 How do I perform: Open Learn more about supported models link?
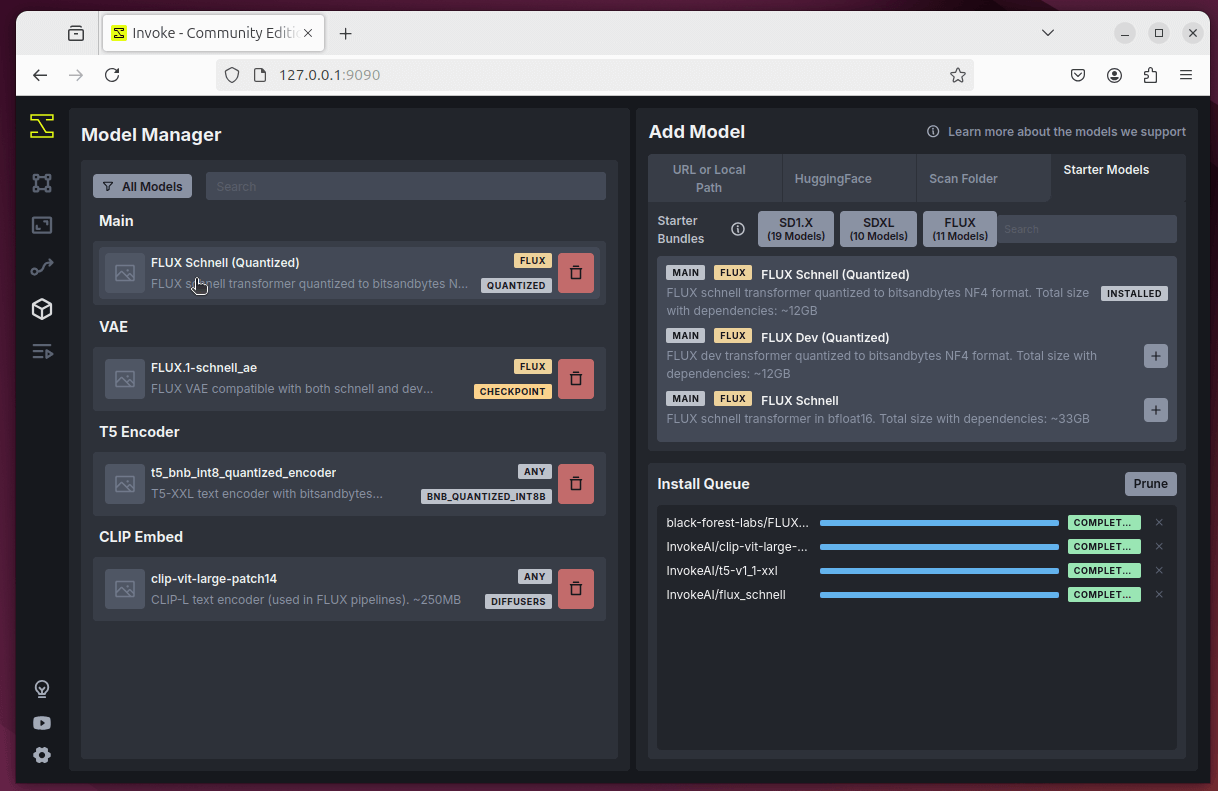1066,132
